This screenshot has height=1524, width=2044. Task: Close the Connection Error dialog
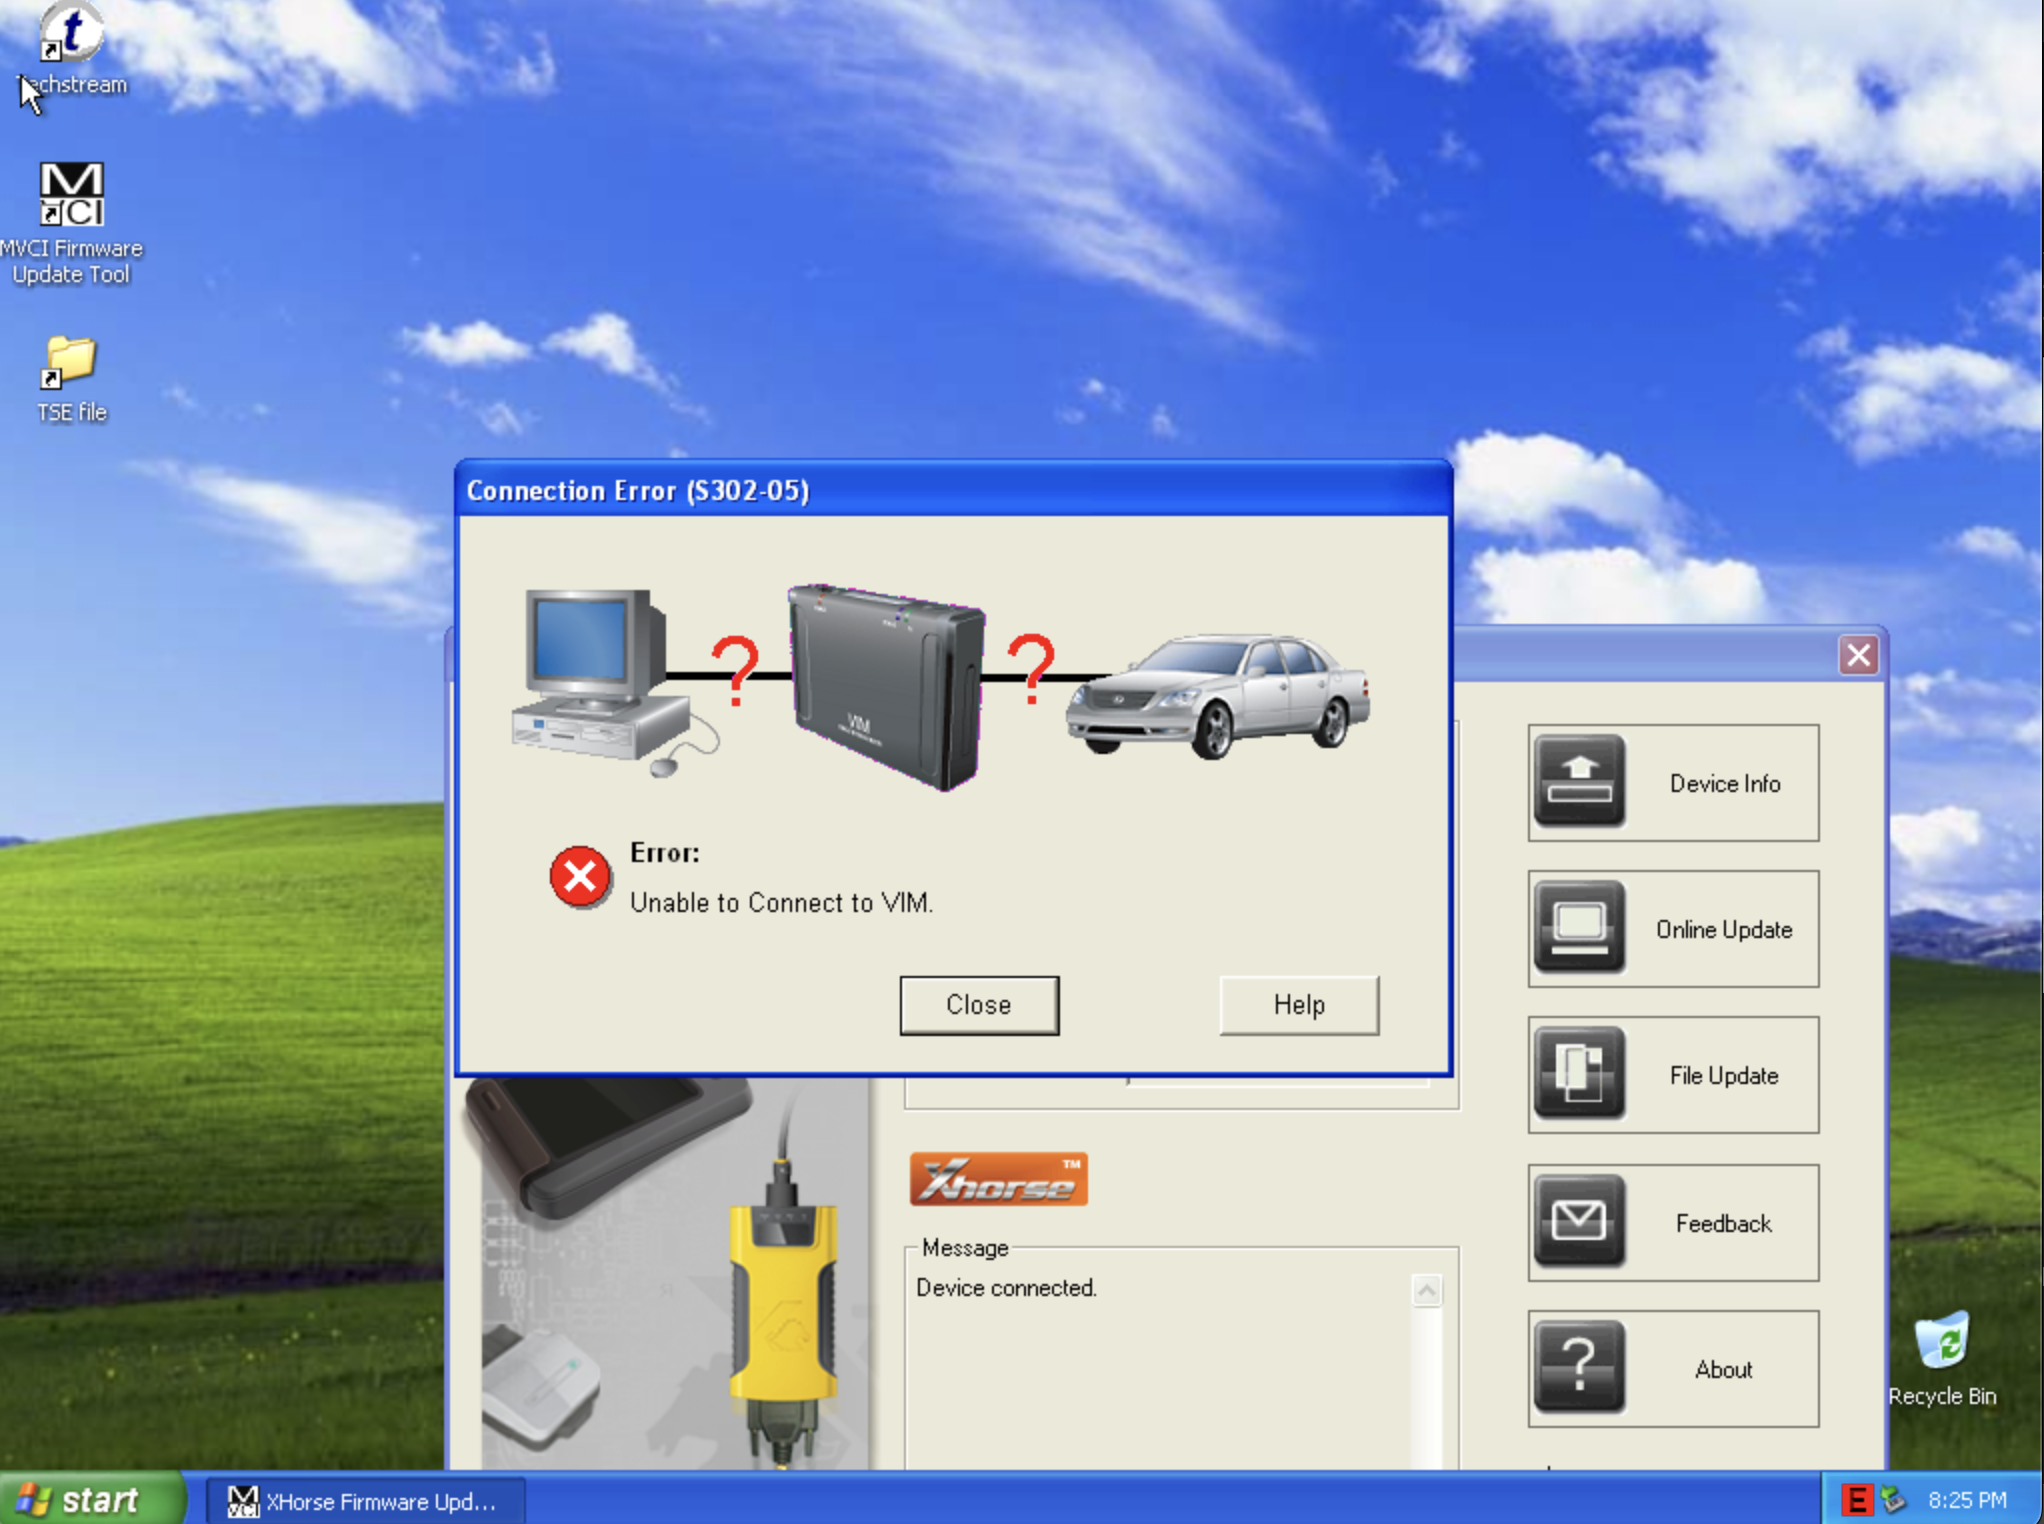978,1005
